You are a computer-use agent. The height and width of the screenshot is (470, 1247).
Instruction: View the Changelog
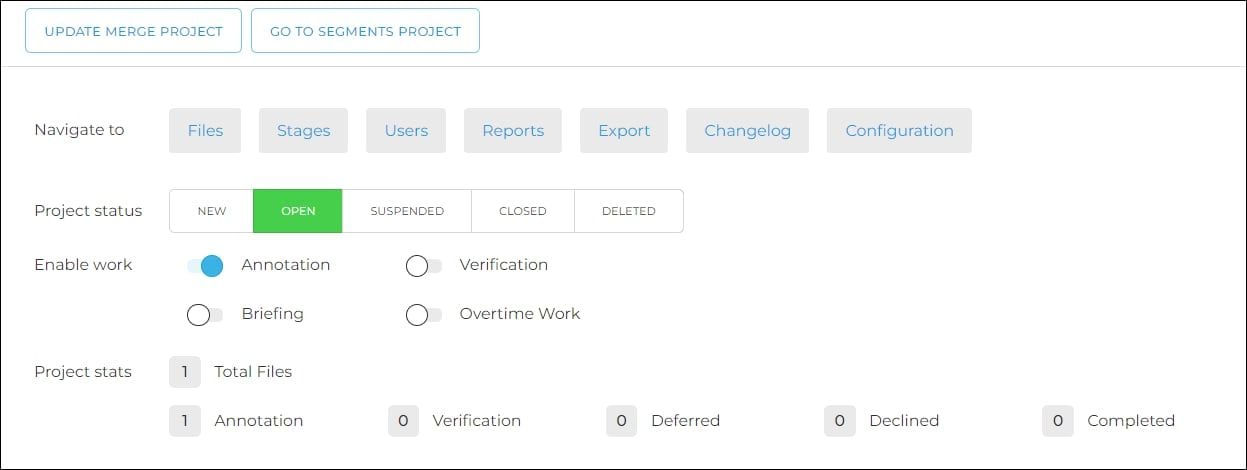point(747,131)
